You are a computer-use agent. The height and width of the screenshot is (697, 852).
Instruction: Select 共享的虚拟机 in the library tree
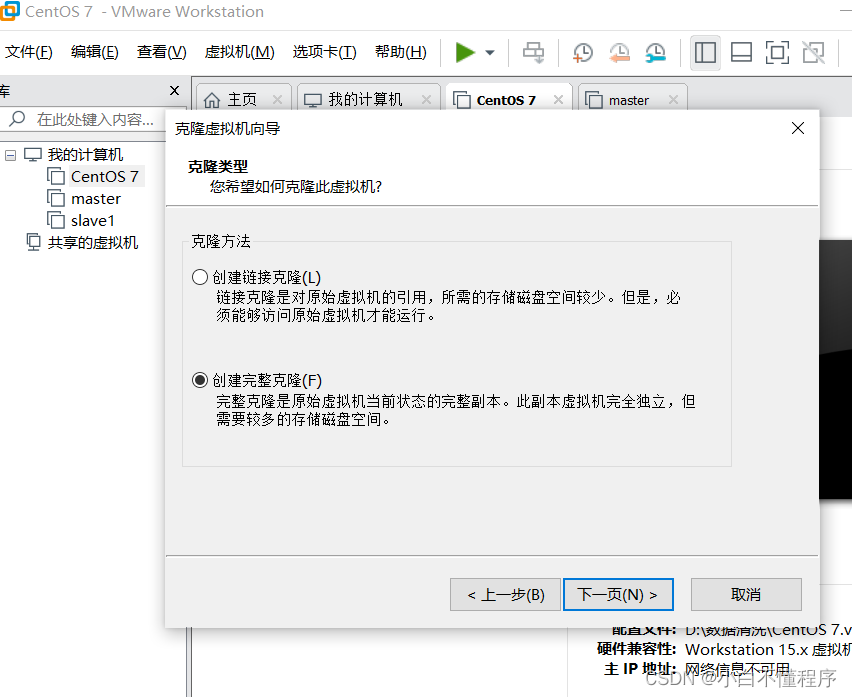[93, 242]
